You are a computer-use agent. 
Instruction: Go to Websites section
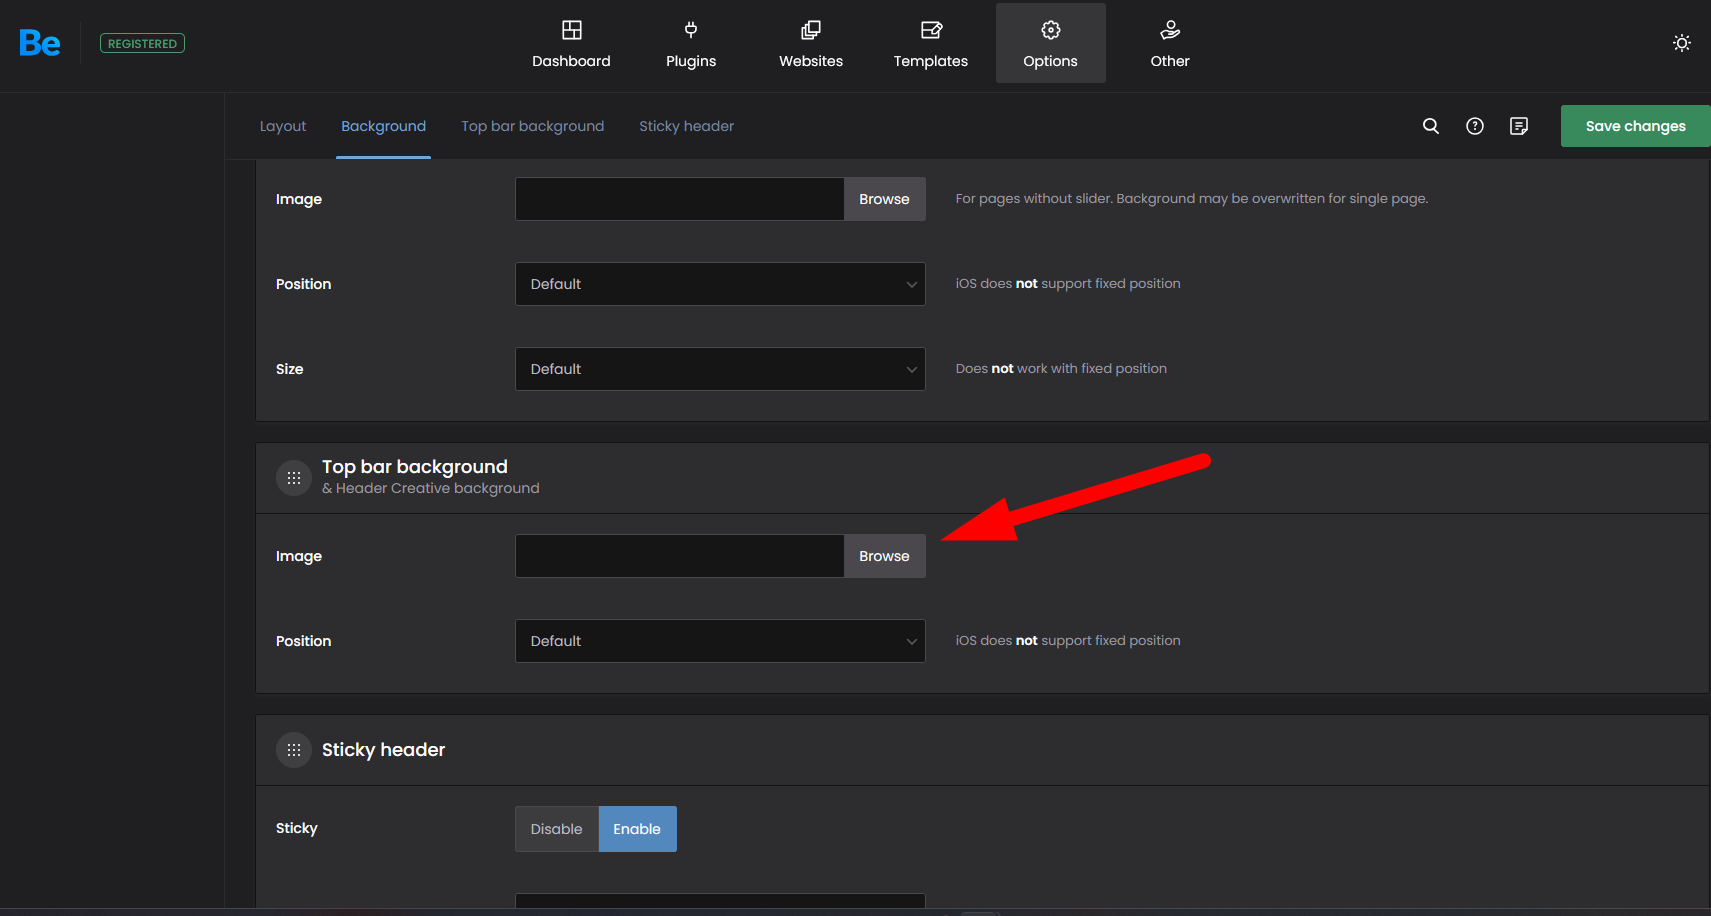pos(811,44)
